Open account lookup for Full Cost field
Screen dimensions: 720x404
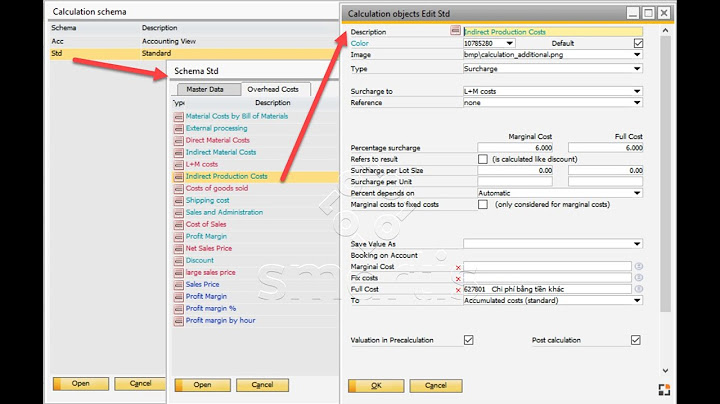pyautogui.click(x=638, y=289)
